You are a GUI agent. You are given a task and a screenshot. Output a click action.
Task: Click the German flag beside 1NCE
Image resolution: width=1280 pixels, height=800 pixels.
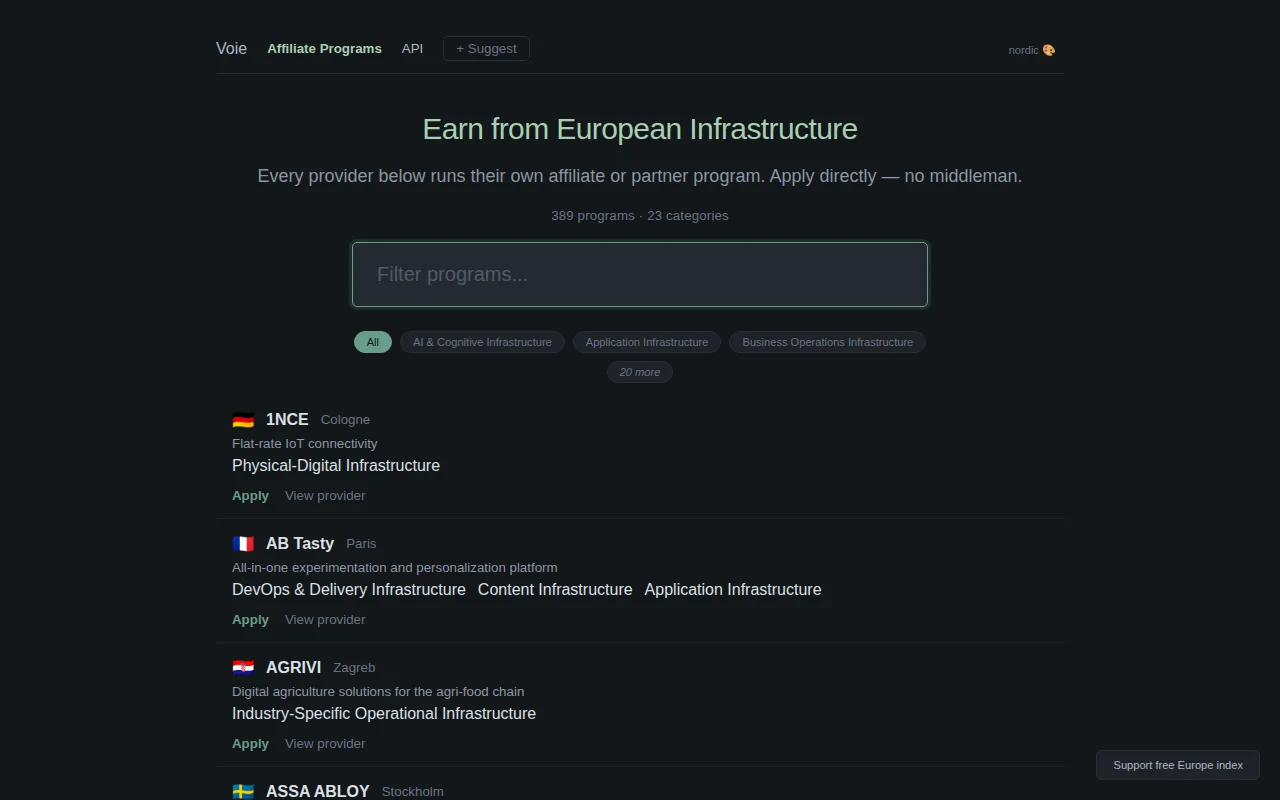click(243, 420)
